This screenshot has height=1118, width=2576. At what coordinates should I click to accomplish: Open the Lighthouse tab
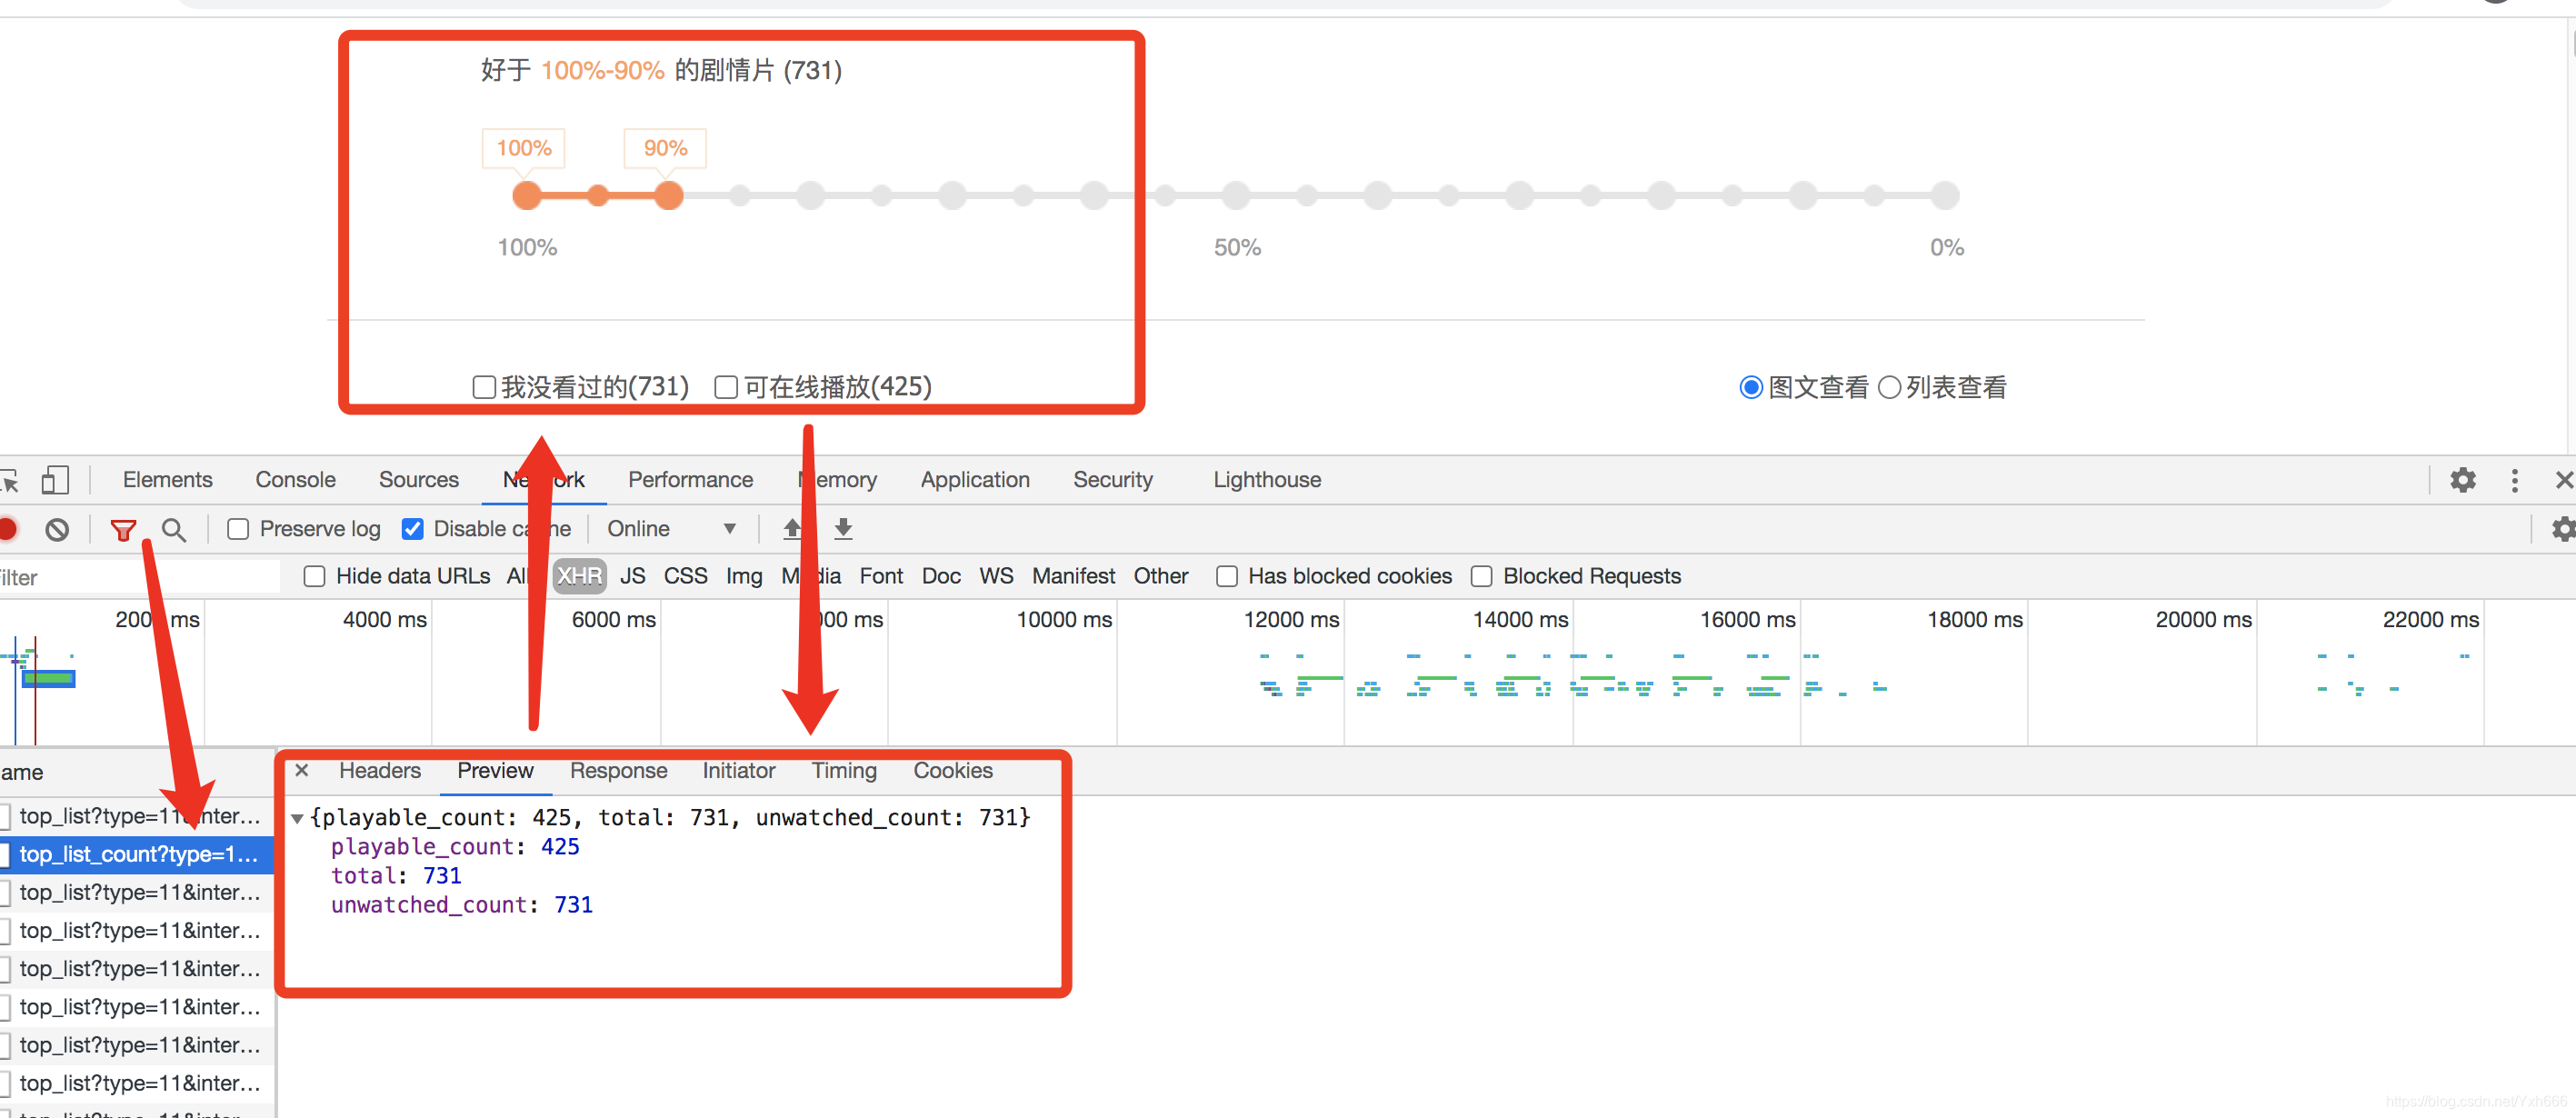pos(1267,480)
